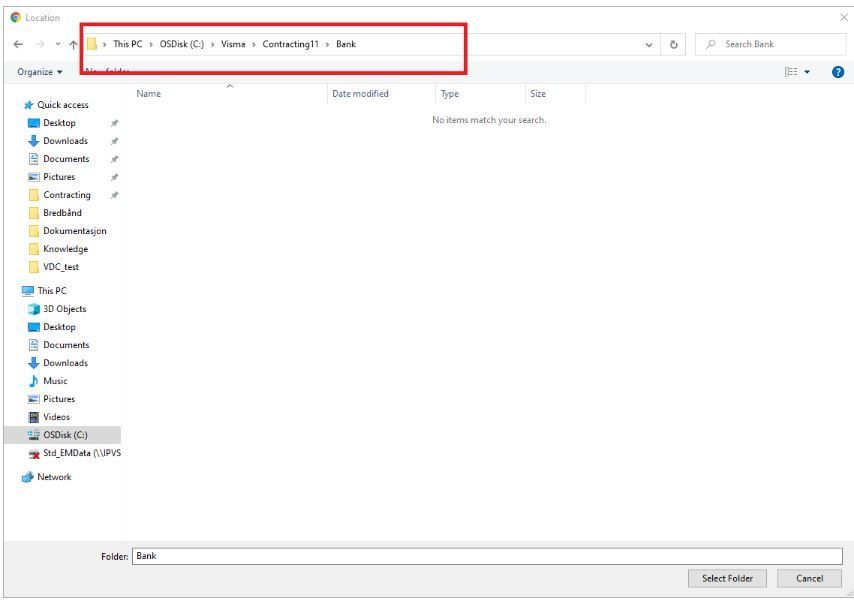Click the 3D Objects cube icon
The image size is (854, 600).
[x=34, y=309]
